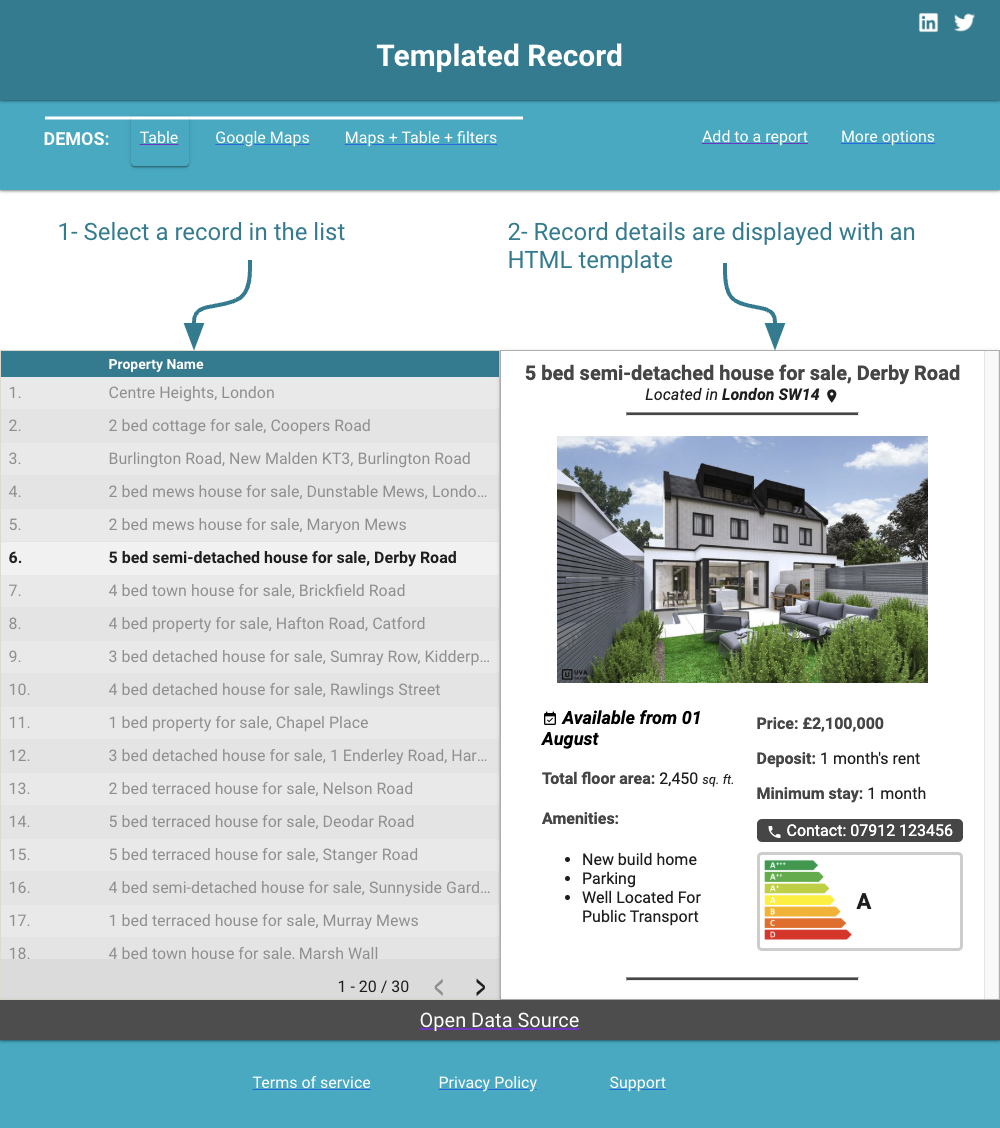Click the energy rating chart image
The height and width of the screenshot is (1128, 1000).
click(859, 901)
